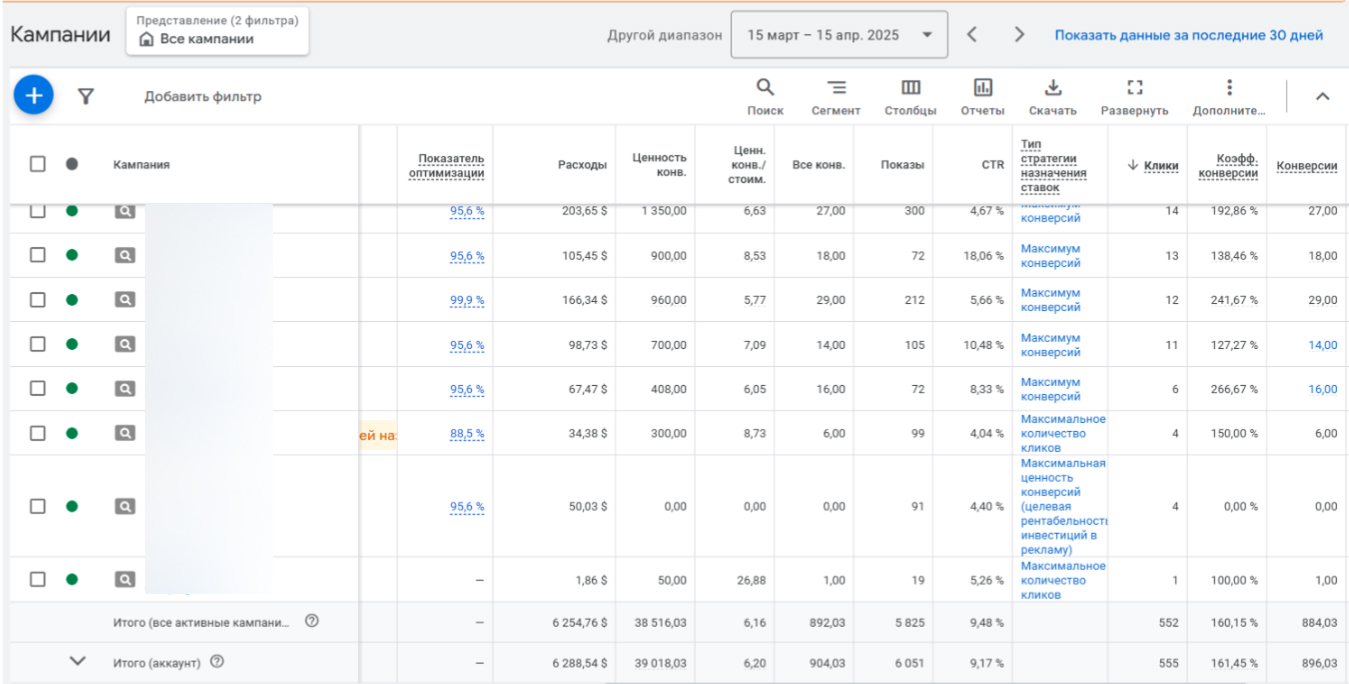The height and width of the screenshot is (684, 1349).
Task: Check the box for the 1,86 $ campaign
Action: point(37,579)
